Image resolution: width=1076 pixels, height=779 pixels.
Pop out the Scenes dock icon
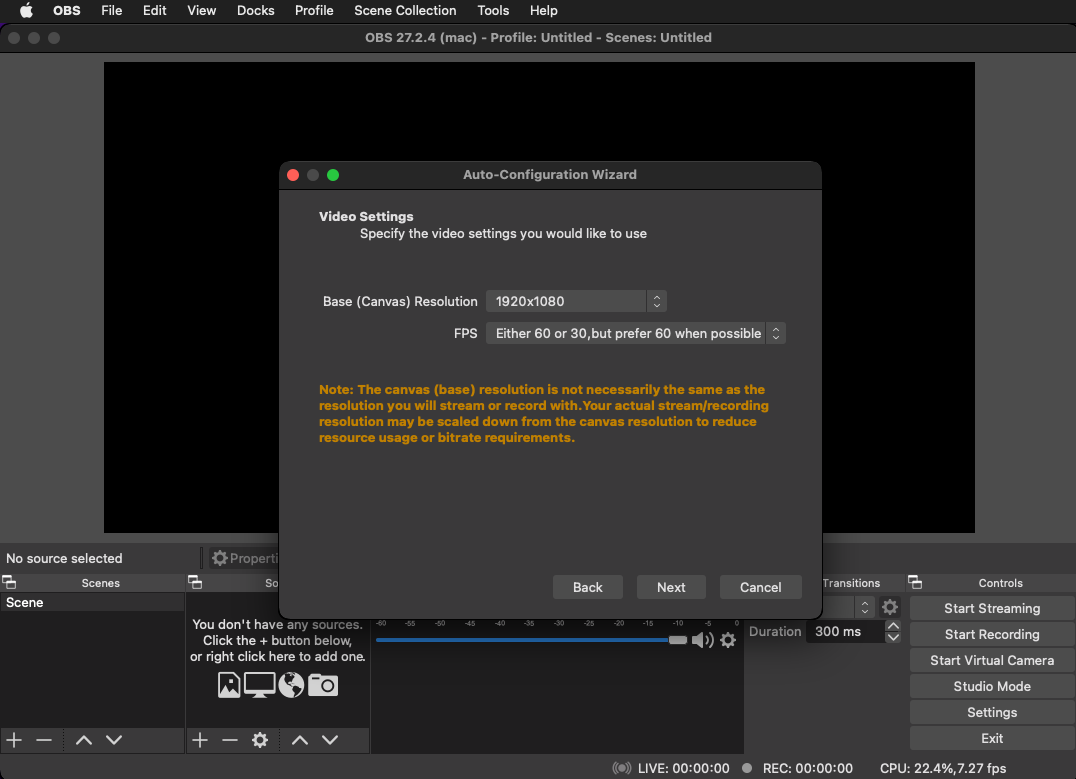pos(10,583)
